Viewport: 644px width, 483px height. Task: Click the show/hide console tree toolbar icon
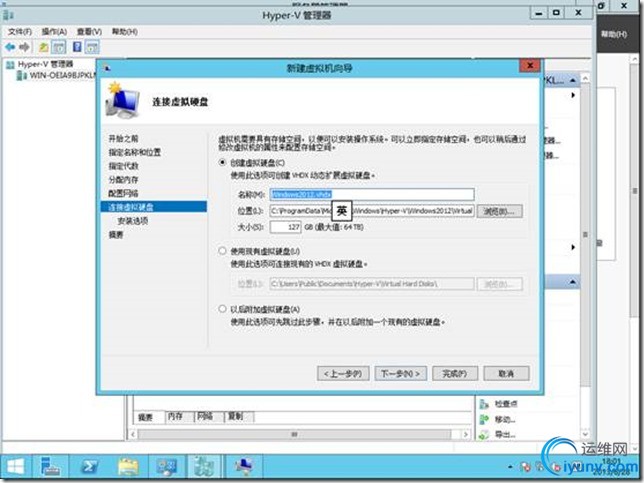click(x=59, y=47)
